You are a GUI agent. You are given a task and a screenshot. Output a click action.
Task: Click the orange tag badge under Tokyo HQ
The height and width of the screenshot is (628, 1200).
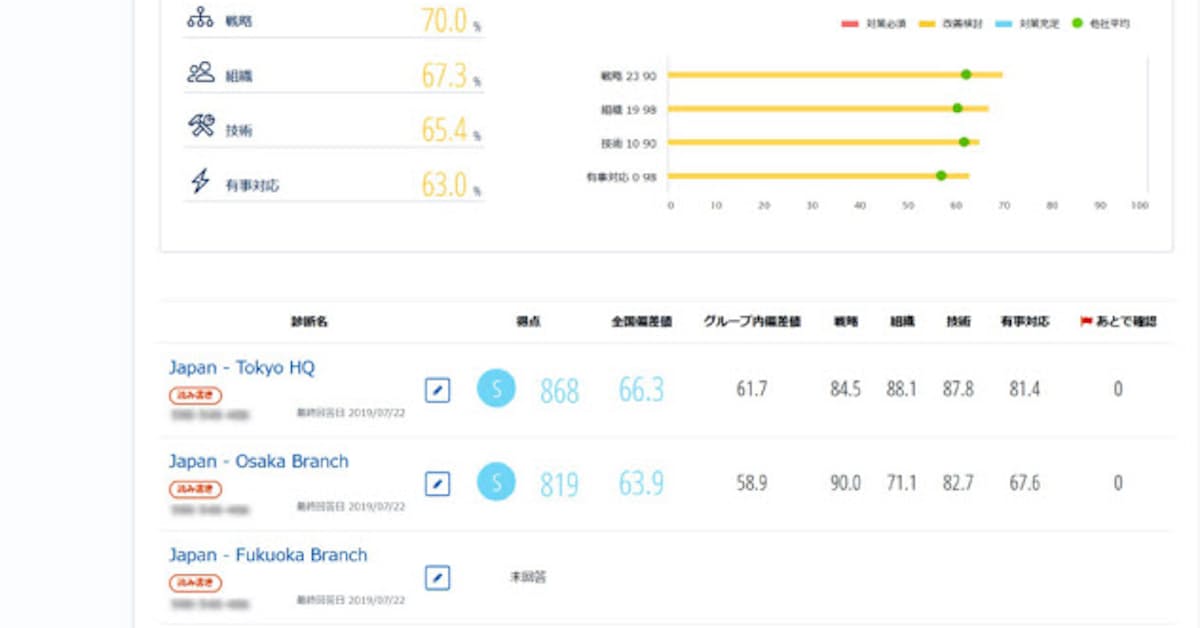[x=195, y=395]
